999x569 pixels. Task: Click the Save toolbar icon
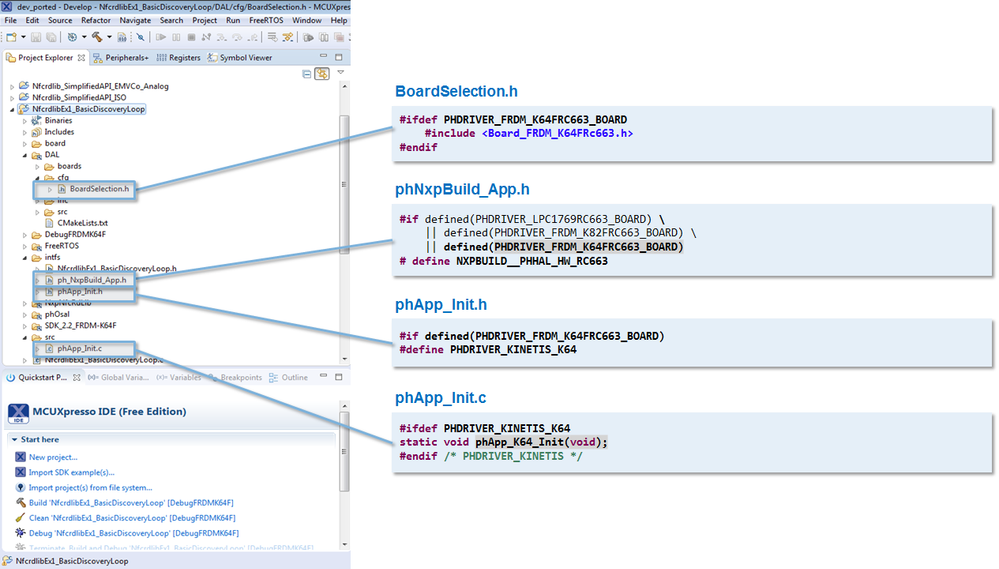coord(36,38)
